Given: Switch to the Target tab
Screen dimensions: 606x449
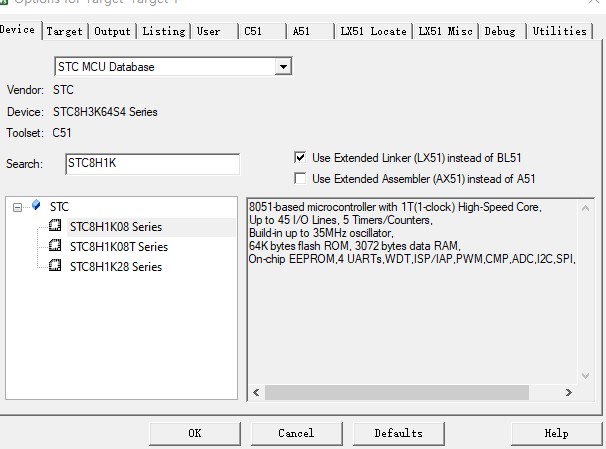Looking at the screenshot, I should (65, 31).
